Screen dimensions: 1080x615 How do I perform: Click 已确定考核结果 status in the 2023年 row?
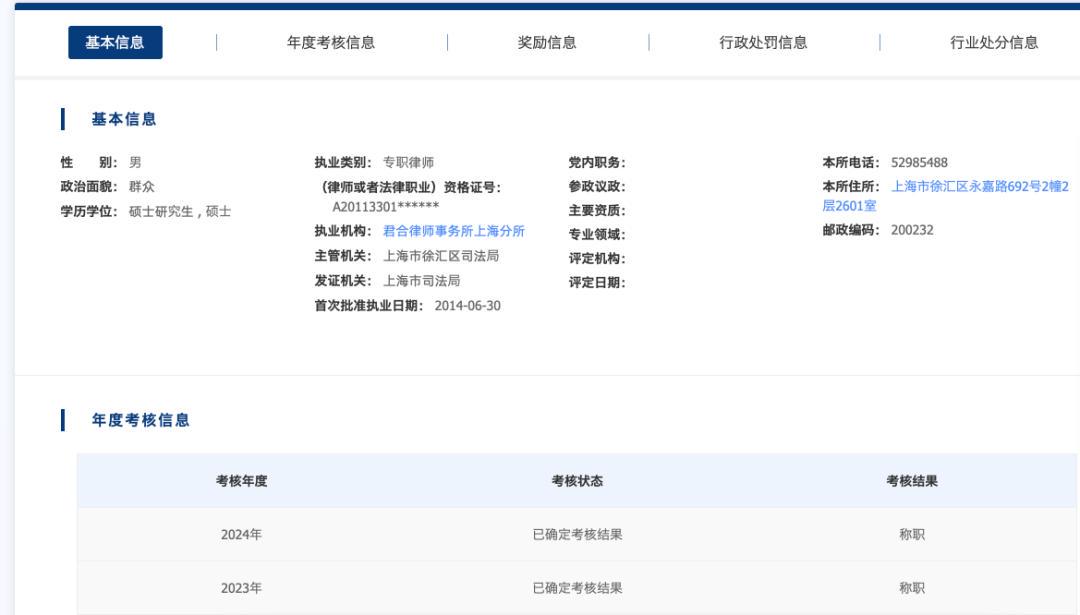(x=577, y=588)
